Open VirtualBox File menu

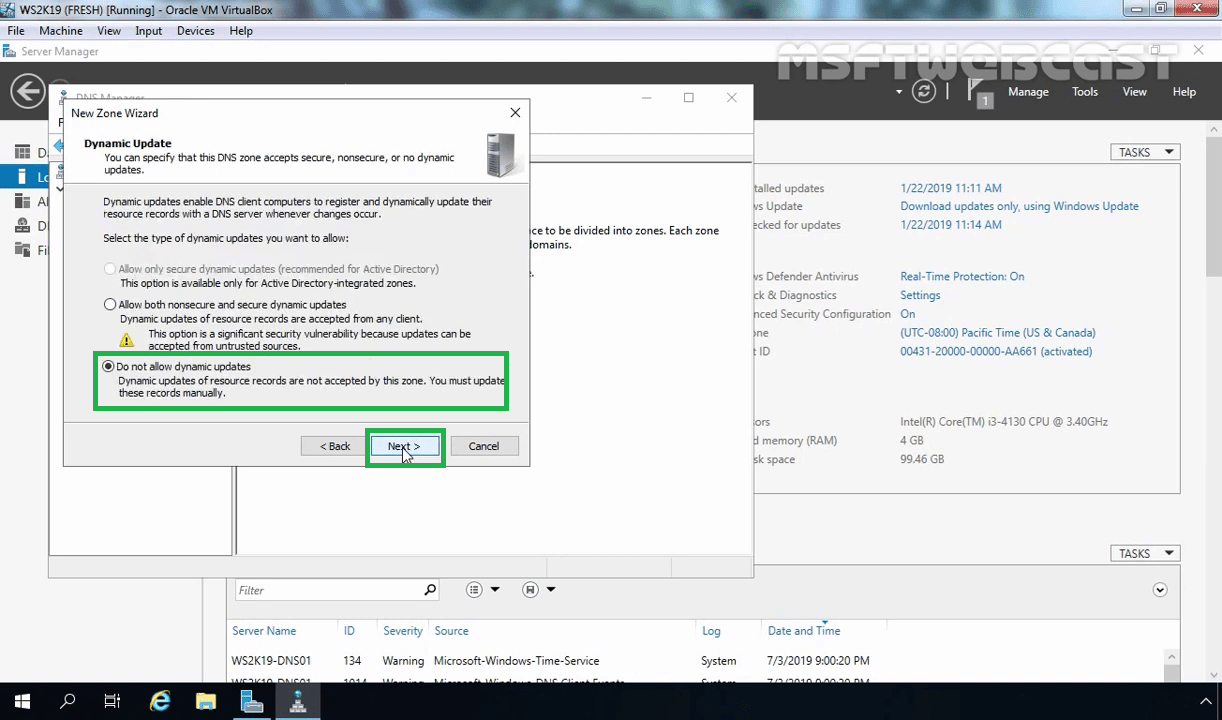pyautogui.click(x=16, y=31)
